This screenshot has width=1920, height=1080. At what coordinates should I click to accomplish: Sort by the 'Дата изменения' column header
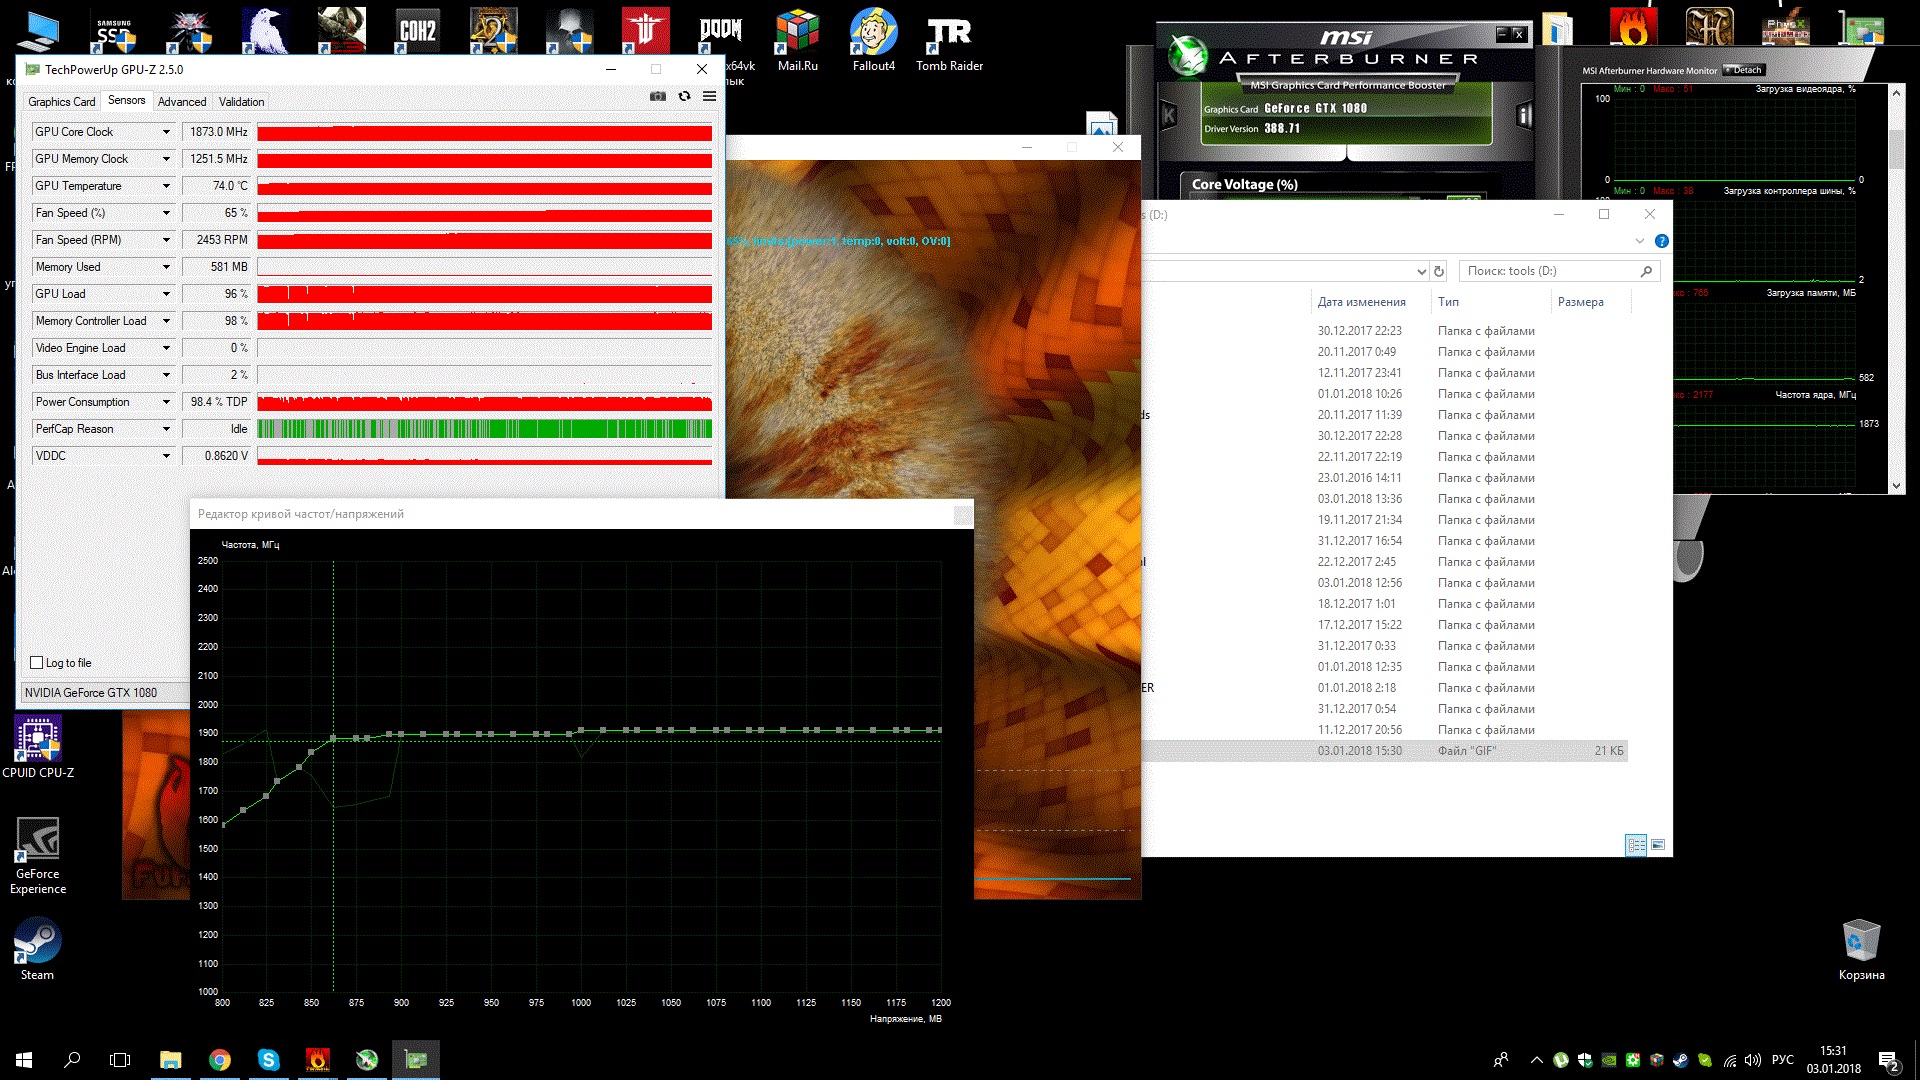[x=1361, y=302]
